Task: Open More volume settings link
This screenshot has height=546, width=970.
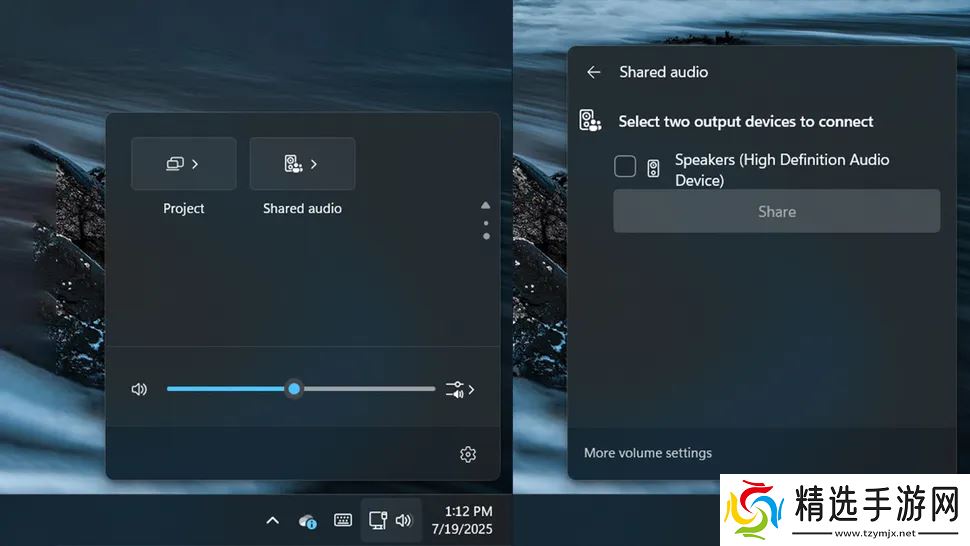Action: click(x=648, y=453)
